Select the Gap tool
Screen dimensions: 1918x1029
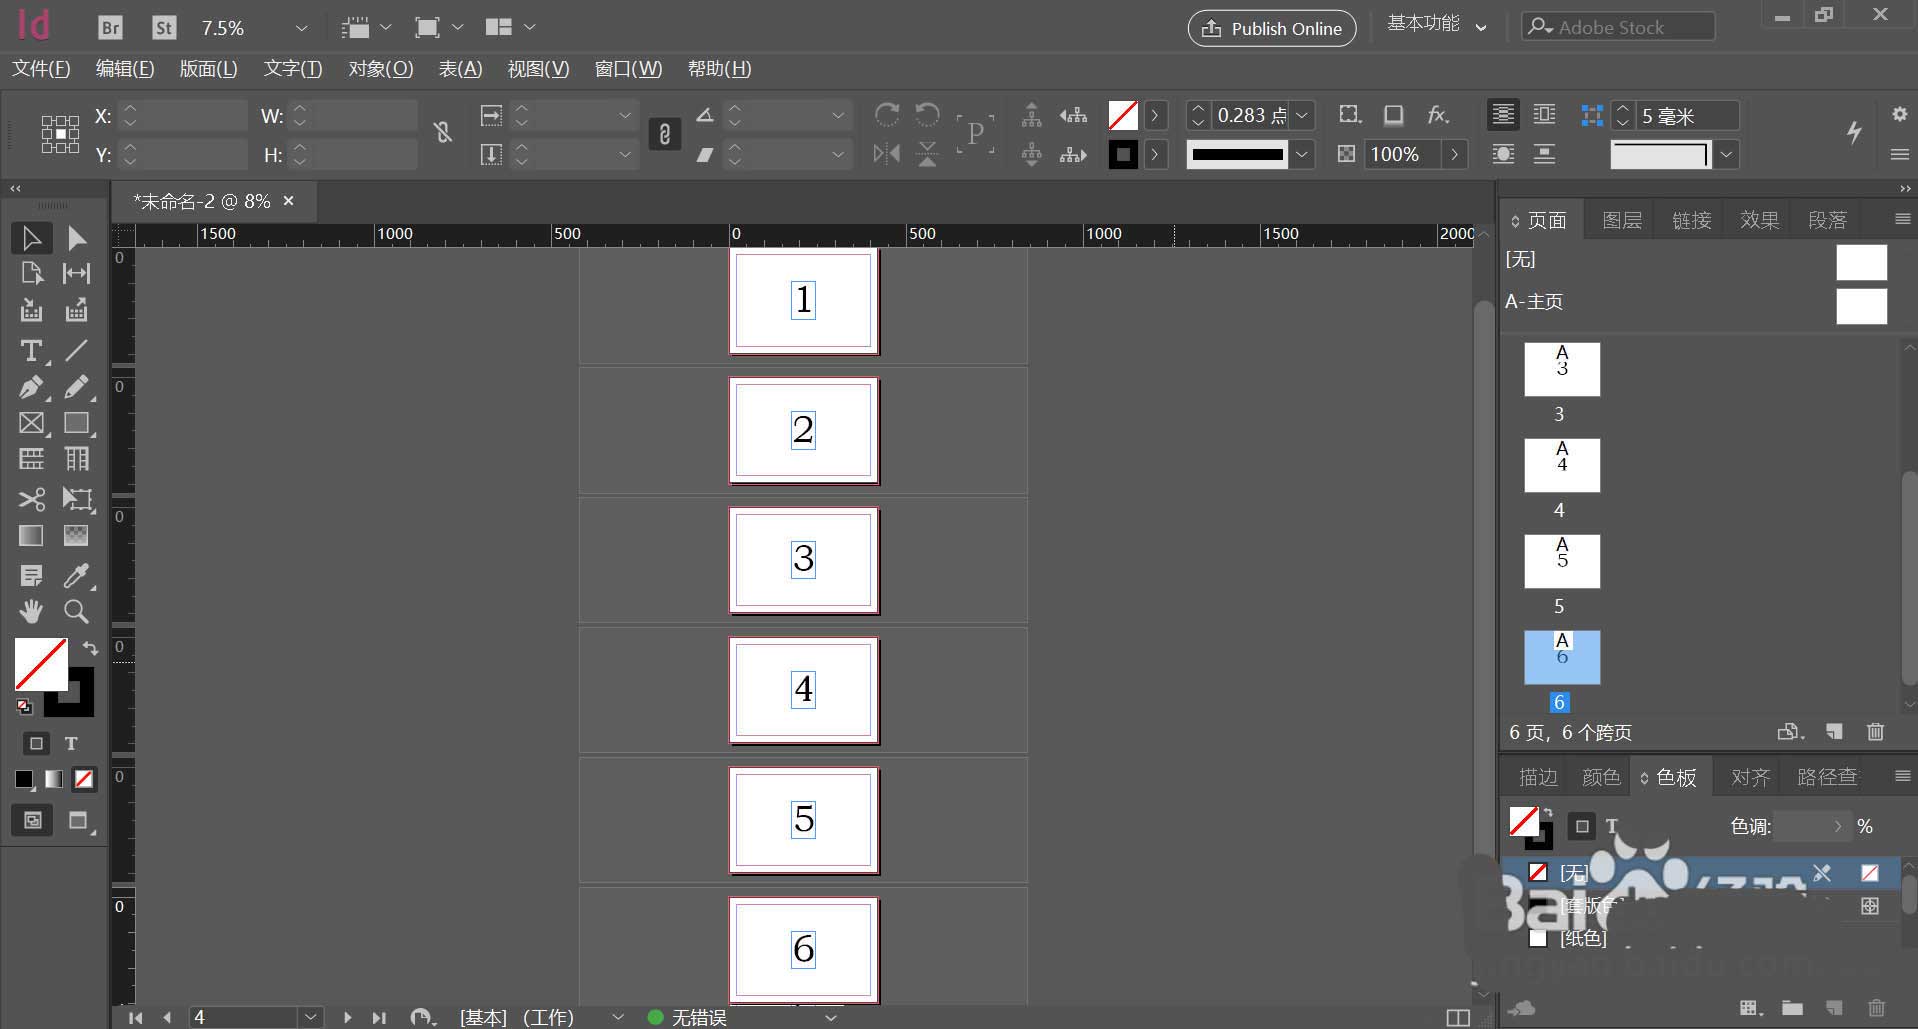(77, 274)
